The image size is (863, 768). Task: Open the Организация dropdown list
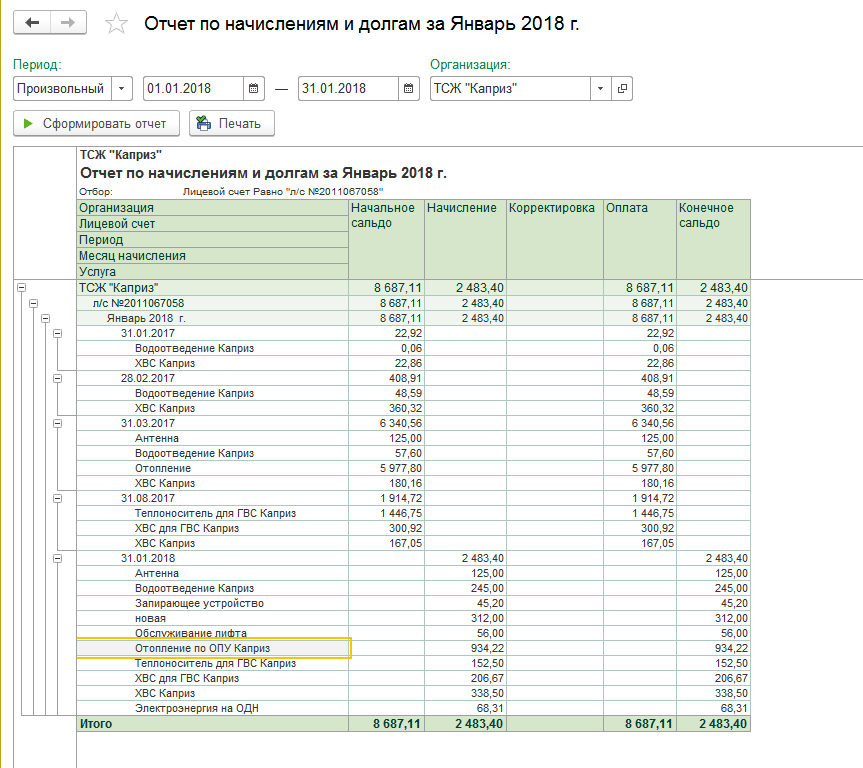point(600,89)
